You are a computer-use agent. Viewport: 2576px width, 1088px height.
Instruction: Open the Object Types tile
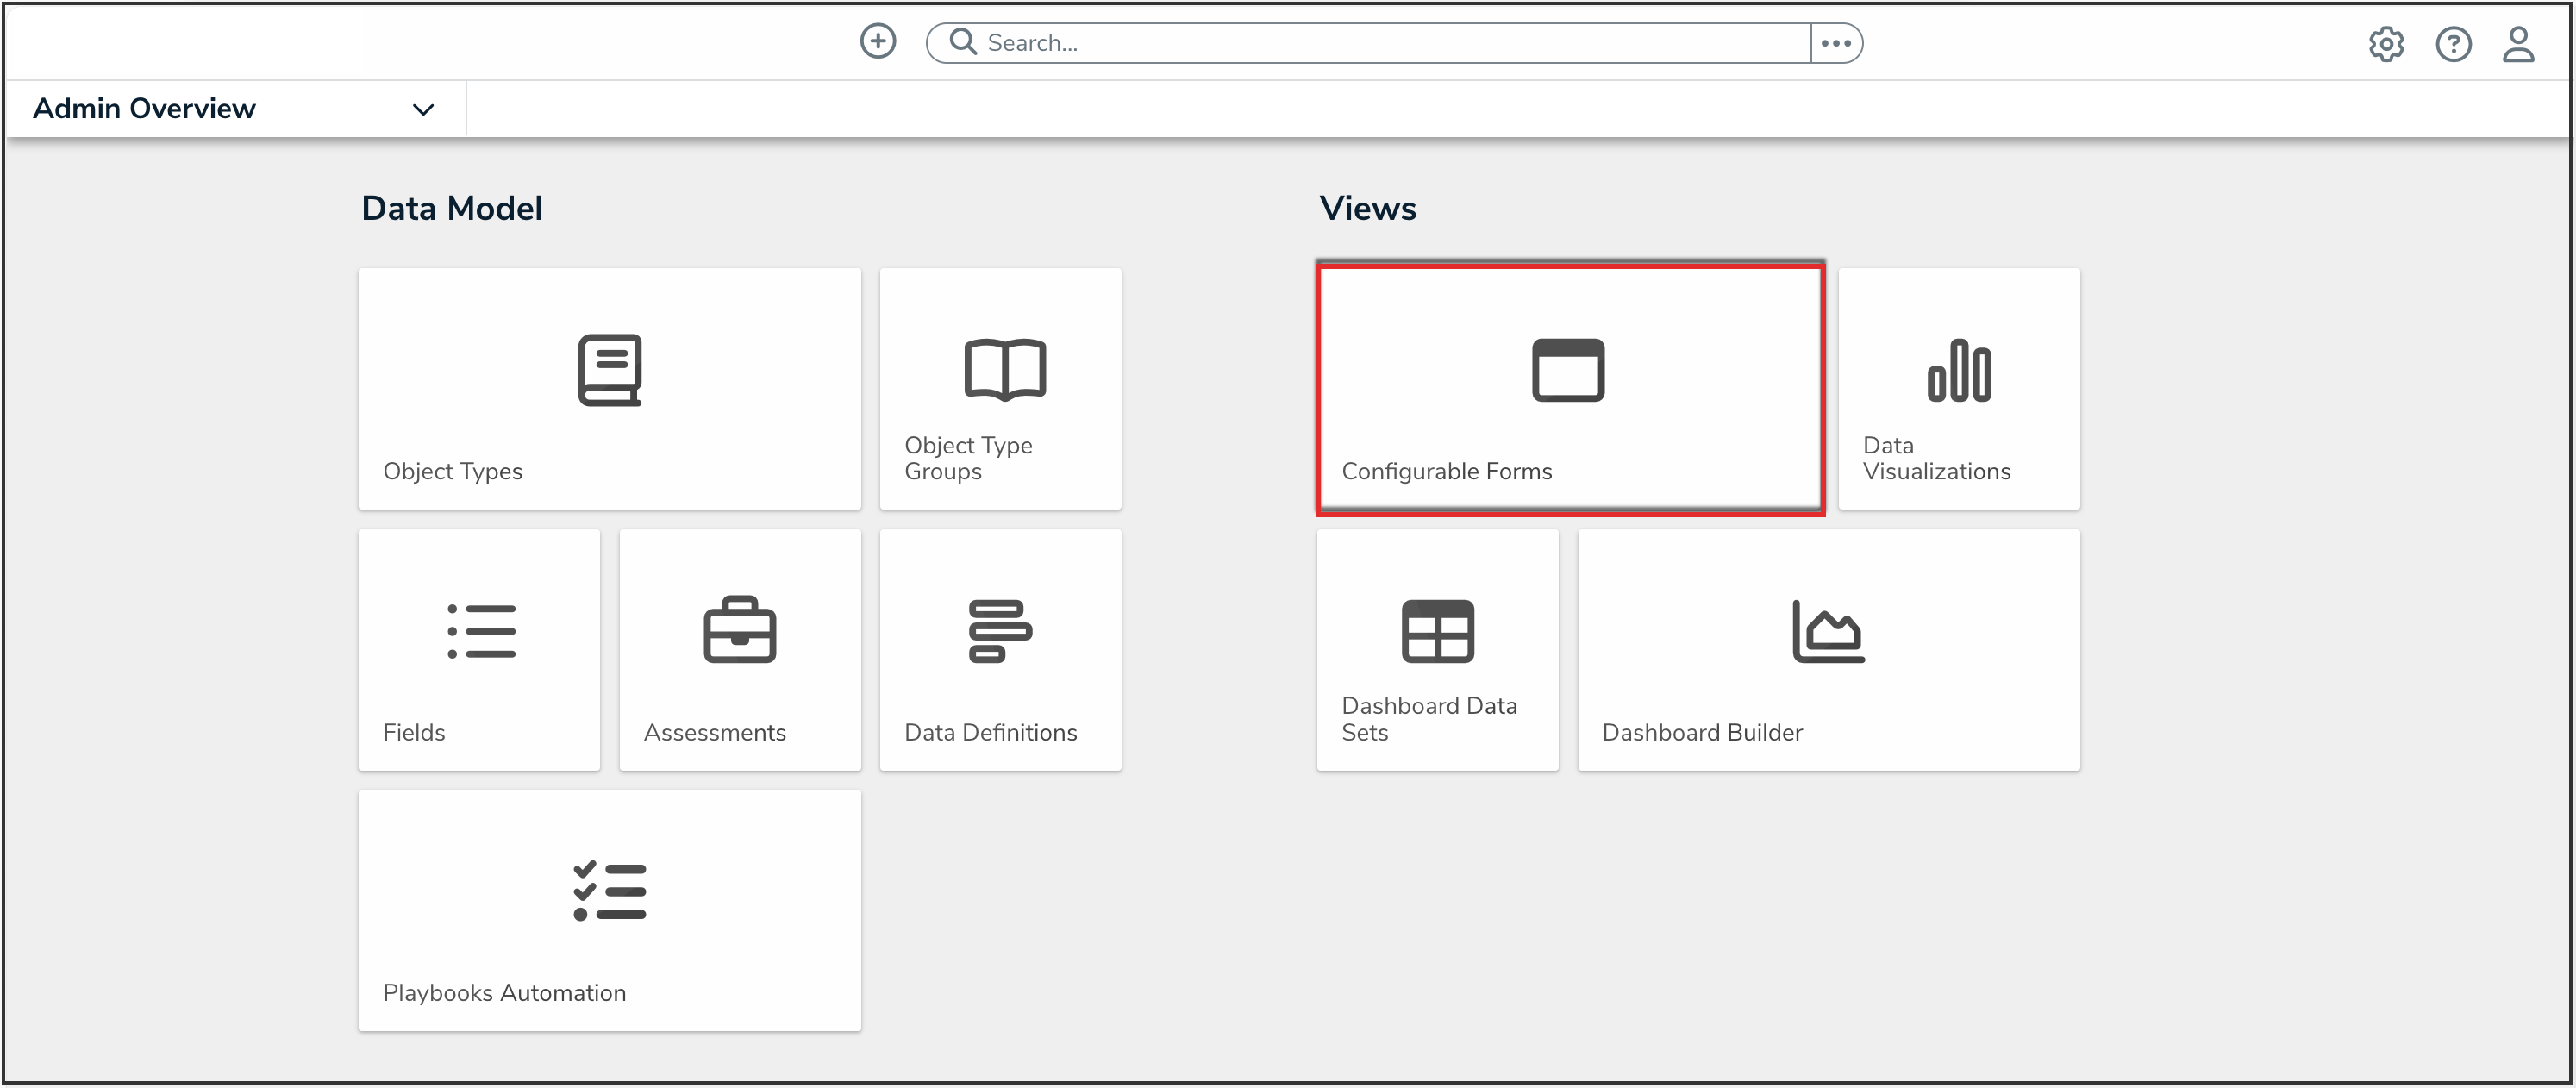[x=609, y=388]
